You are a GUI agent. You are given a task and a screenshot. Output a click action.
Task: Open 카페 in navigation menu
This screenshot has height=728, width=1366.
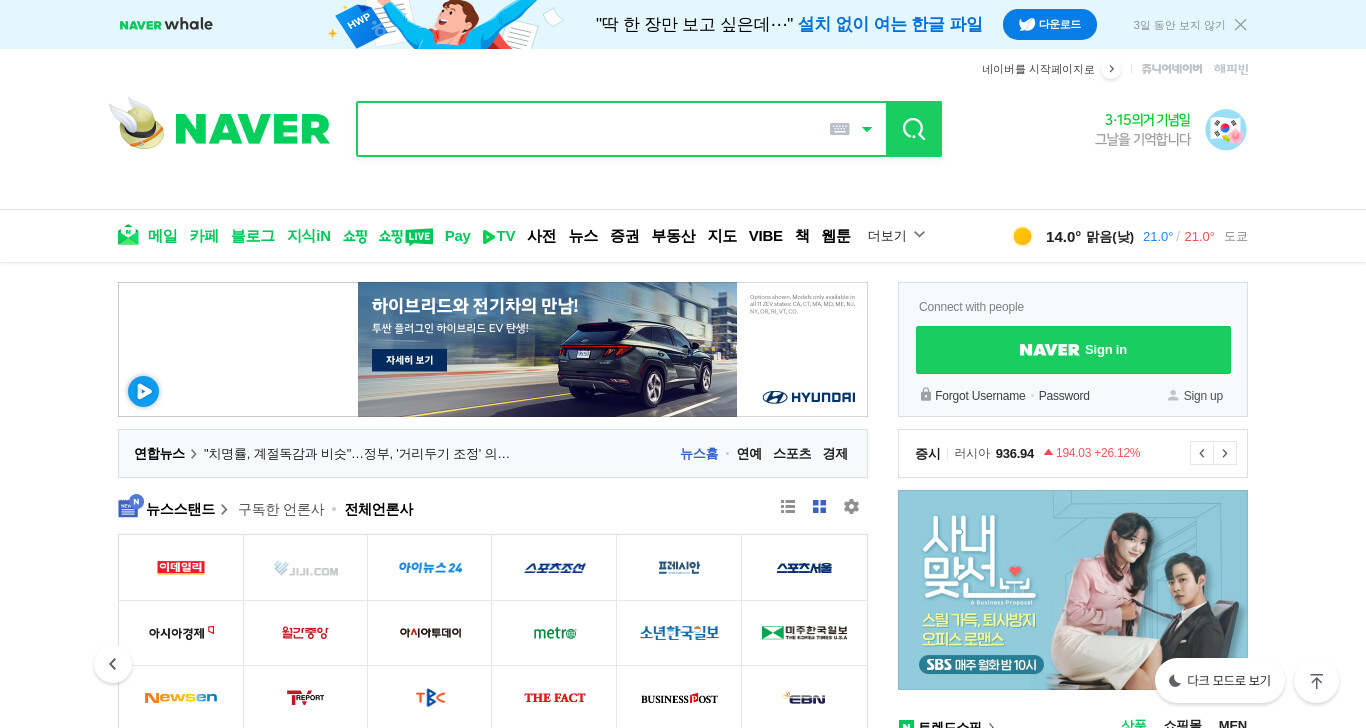point(204,236)
